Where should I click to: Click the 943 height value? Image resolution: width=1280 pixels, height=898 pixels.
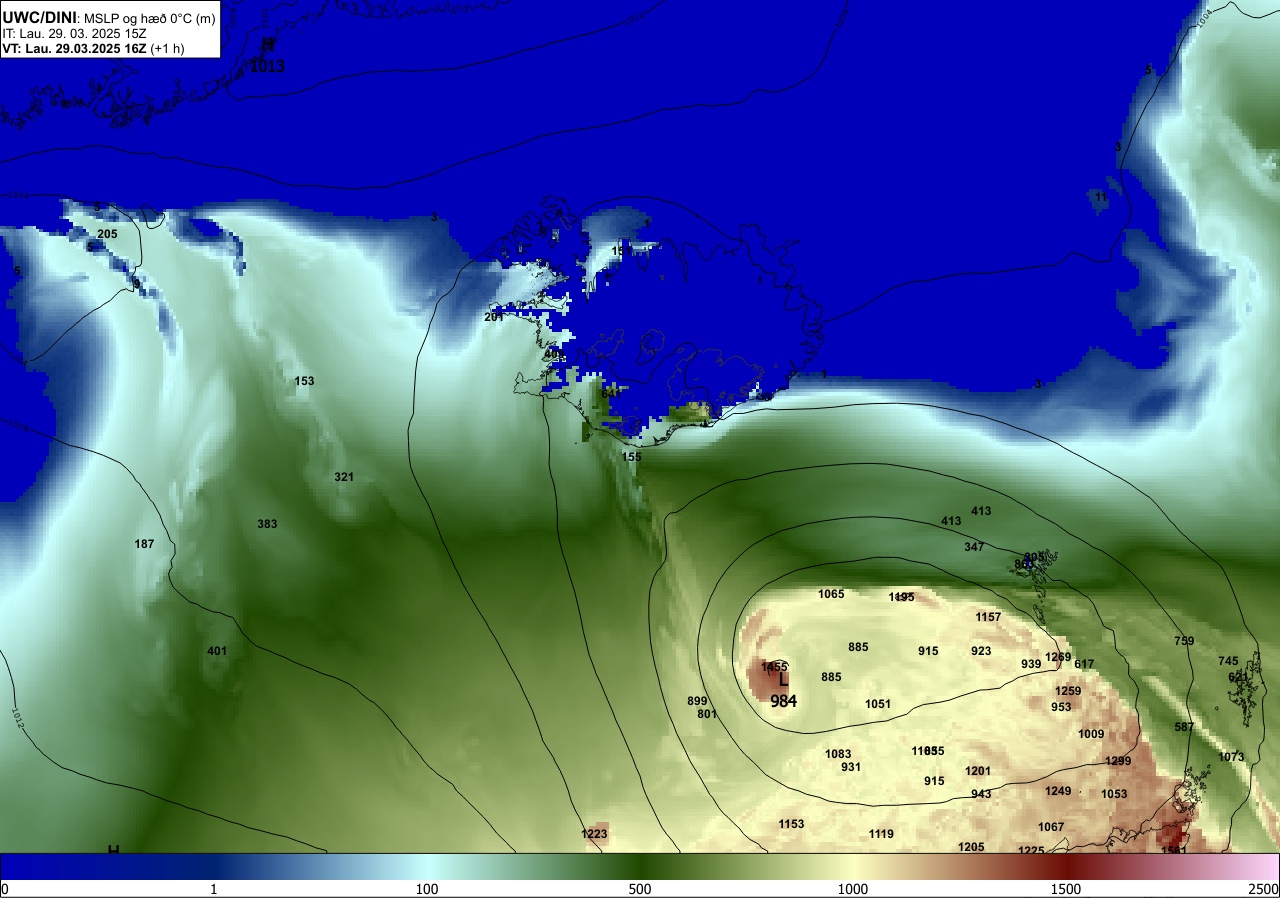pos(981,794)
